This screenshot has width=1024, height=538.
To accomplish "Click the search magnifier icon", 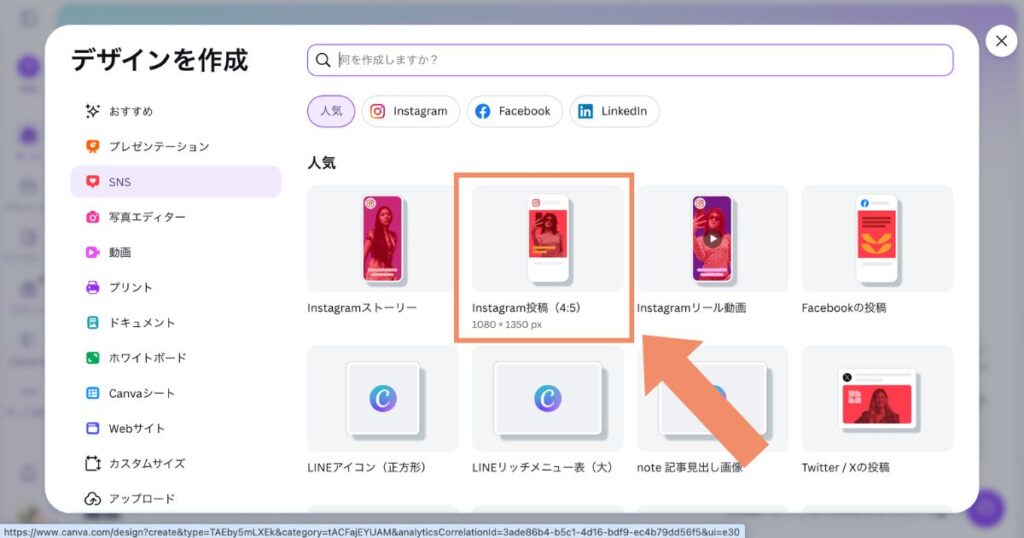I will click(x=323, y=60).
